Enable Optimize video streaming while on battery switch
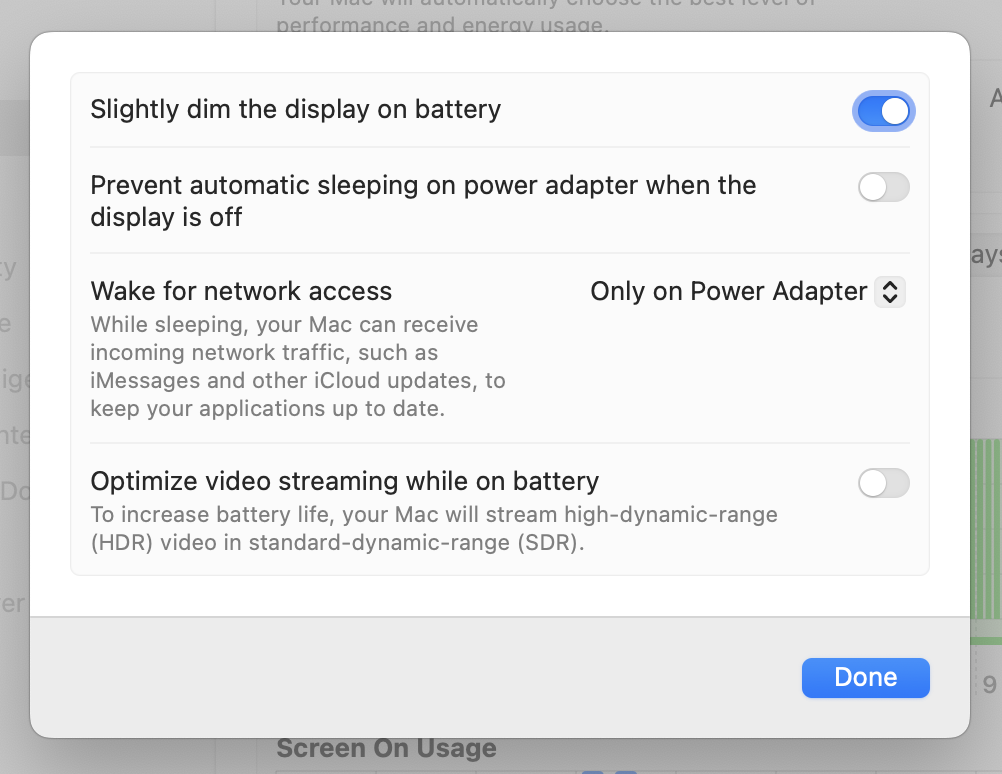Screen dimensions: 1002x774 coord(883,483)
